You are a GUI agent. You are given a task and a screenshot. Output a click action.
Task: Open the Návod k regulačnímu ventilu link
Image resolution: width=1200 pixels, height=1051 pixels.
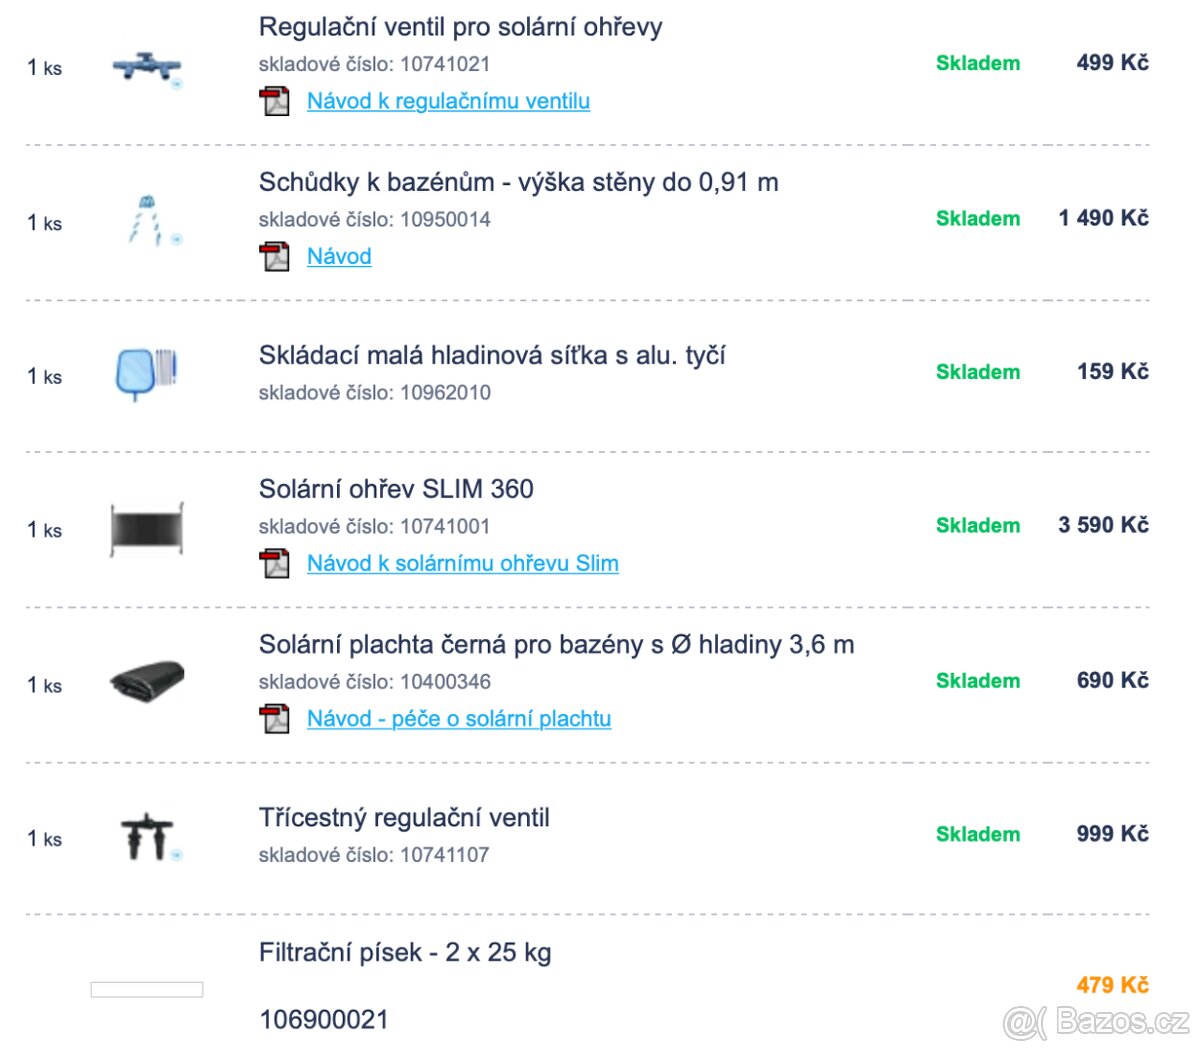point(448,101)
